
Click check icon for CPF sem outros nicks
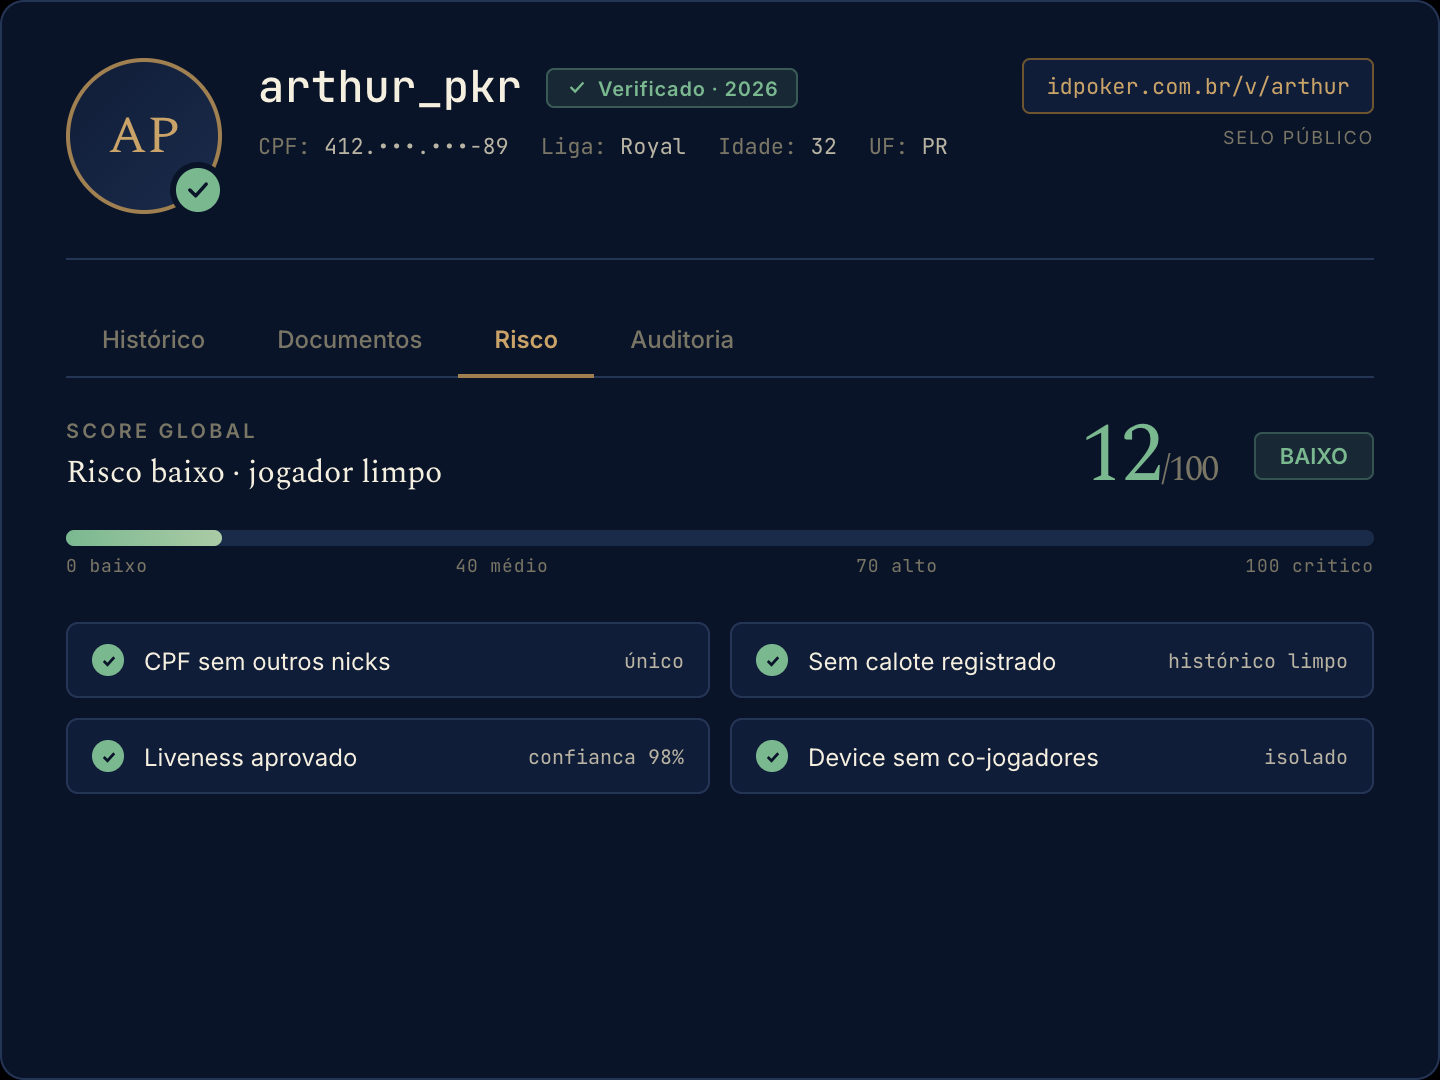[x=108, y=660]
